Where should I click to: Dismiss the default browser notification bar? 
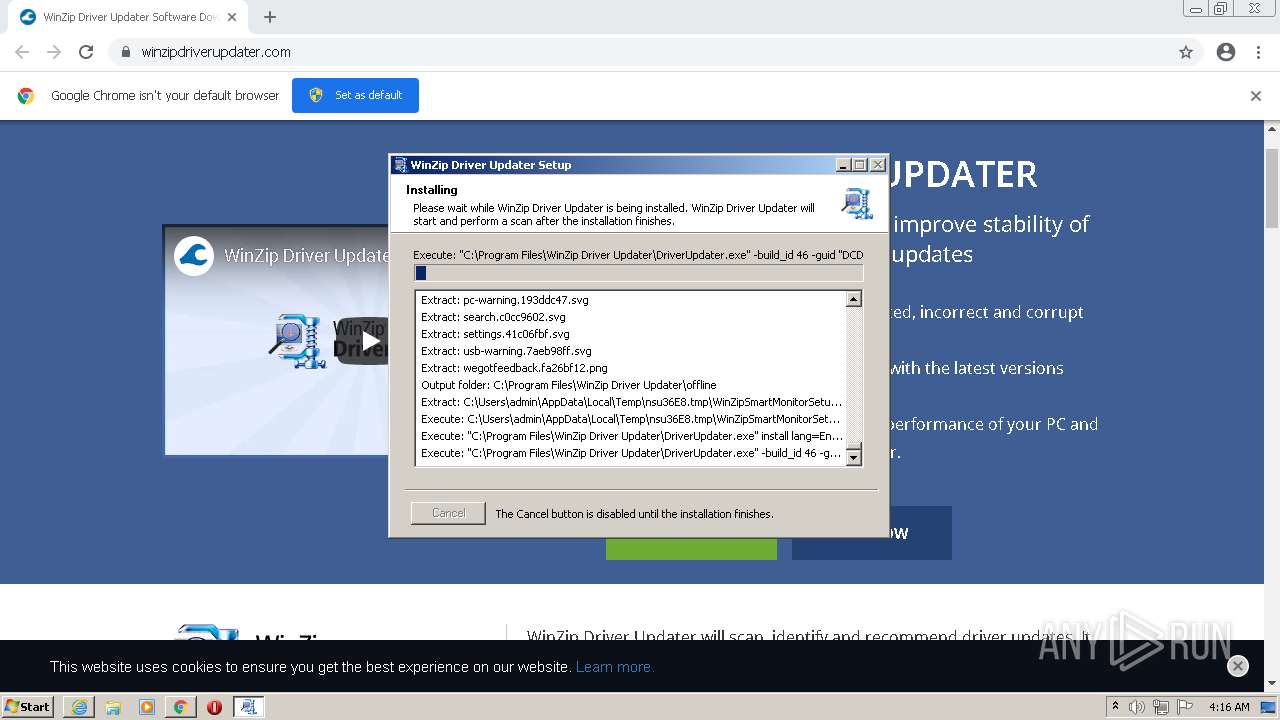click(1256, 96)
